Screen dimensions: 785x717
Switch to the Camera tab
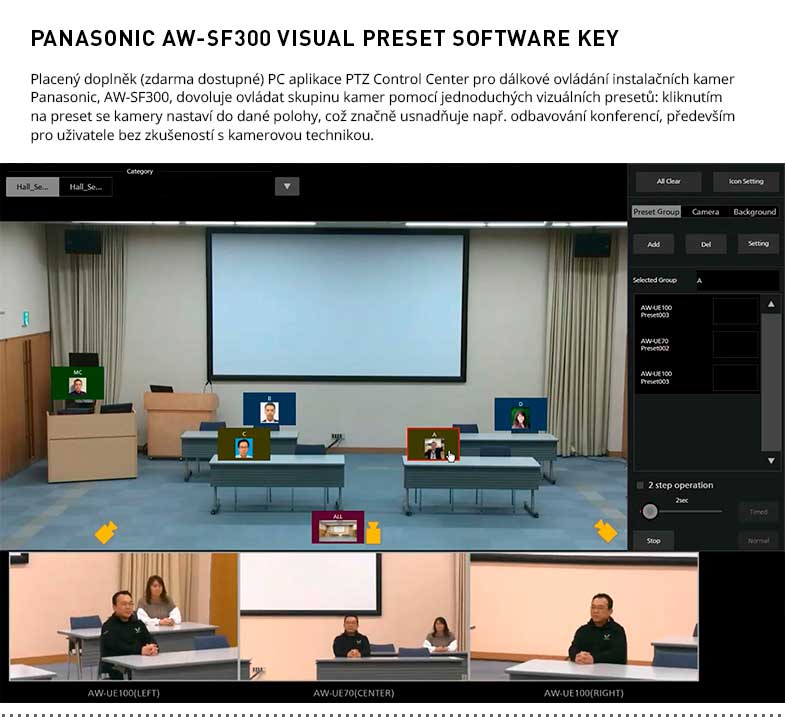click(705, 212)
